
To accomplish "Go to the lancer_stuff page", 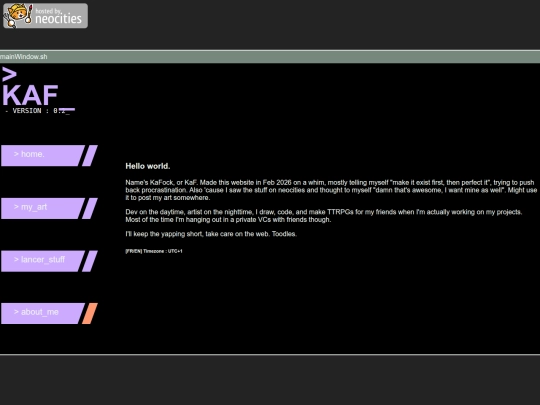I will [43, 261].
